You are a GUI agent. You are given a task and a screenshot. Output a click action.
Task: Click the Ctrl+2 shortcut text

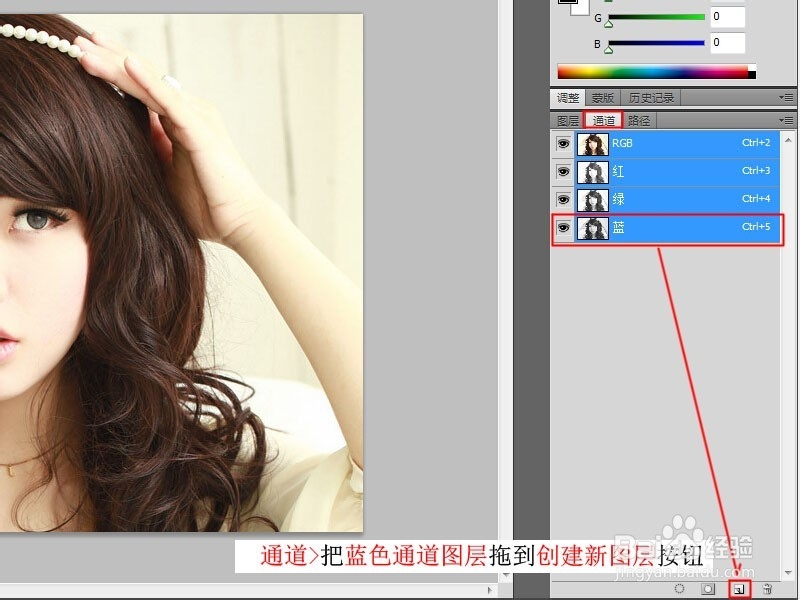coord(756,143)
